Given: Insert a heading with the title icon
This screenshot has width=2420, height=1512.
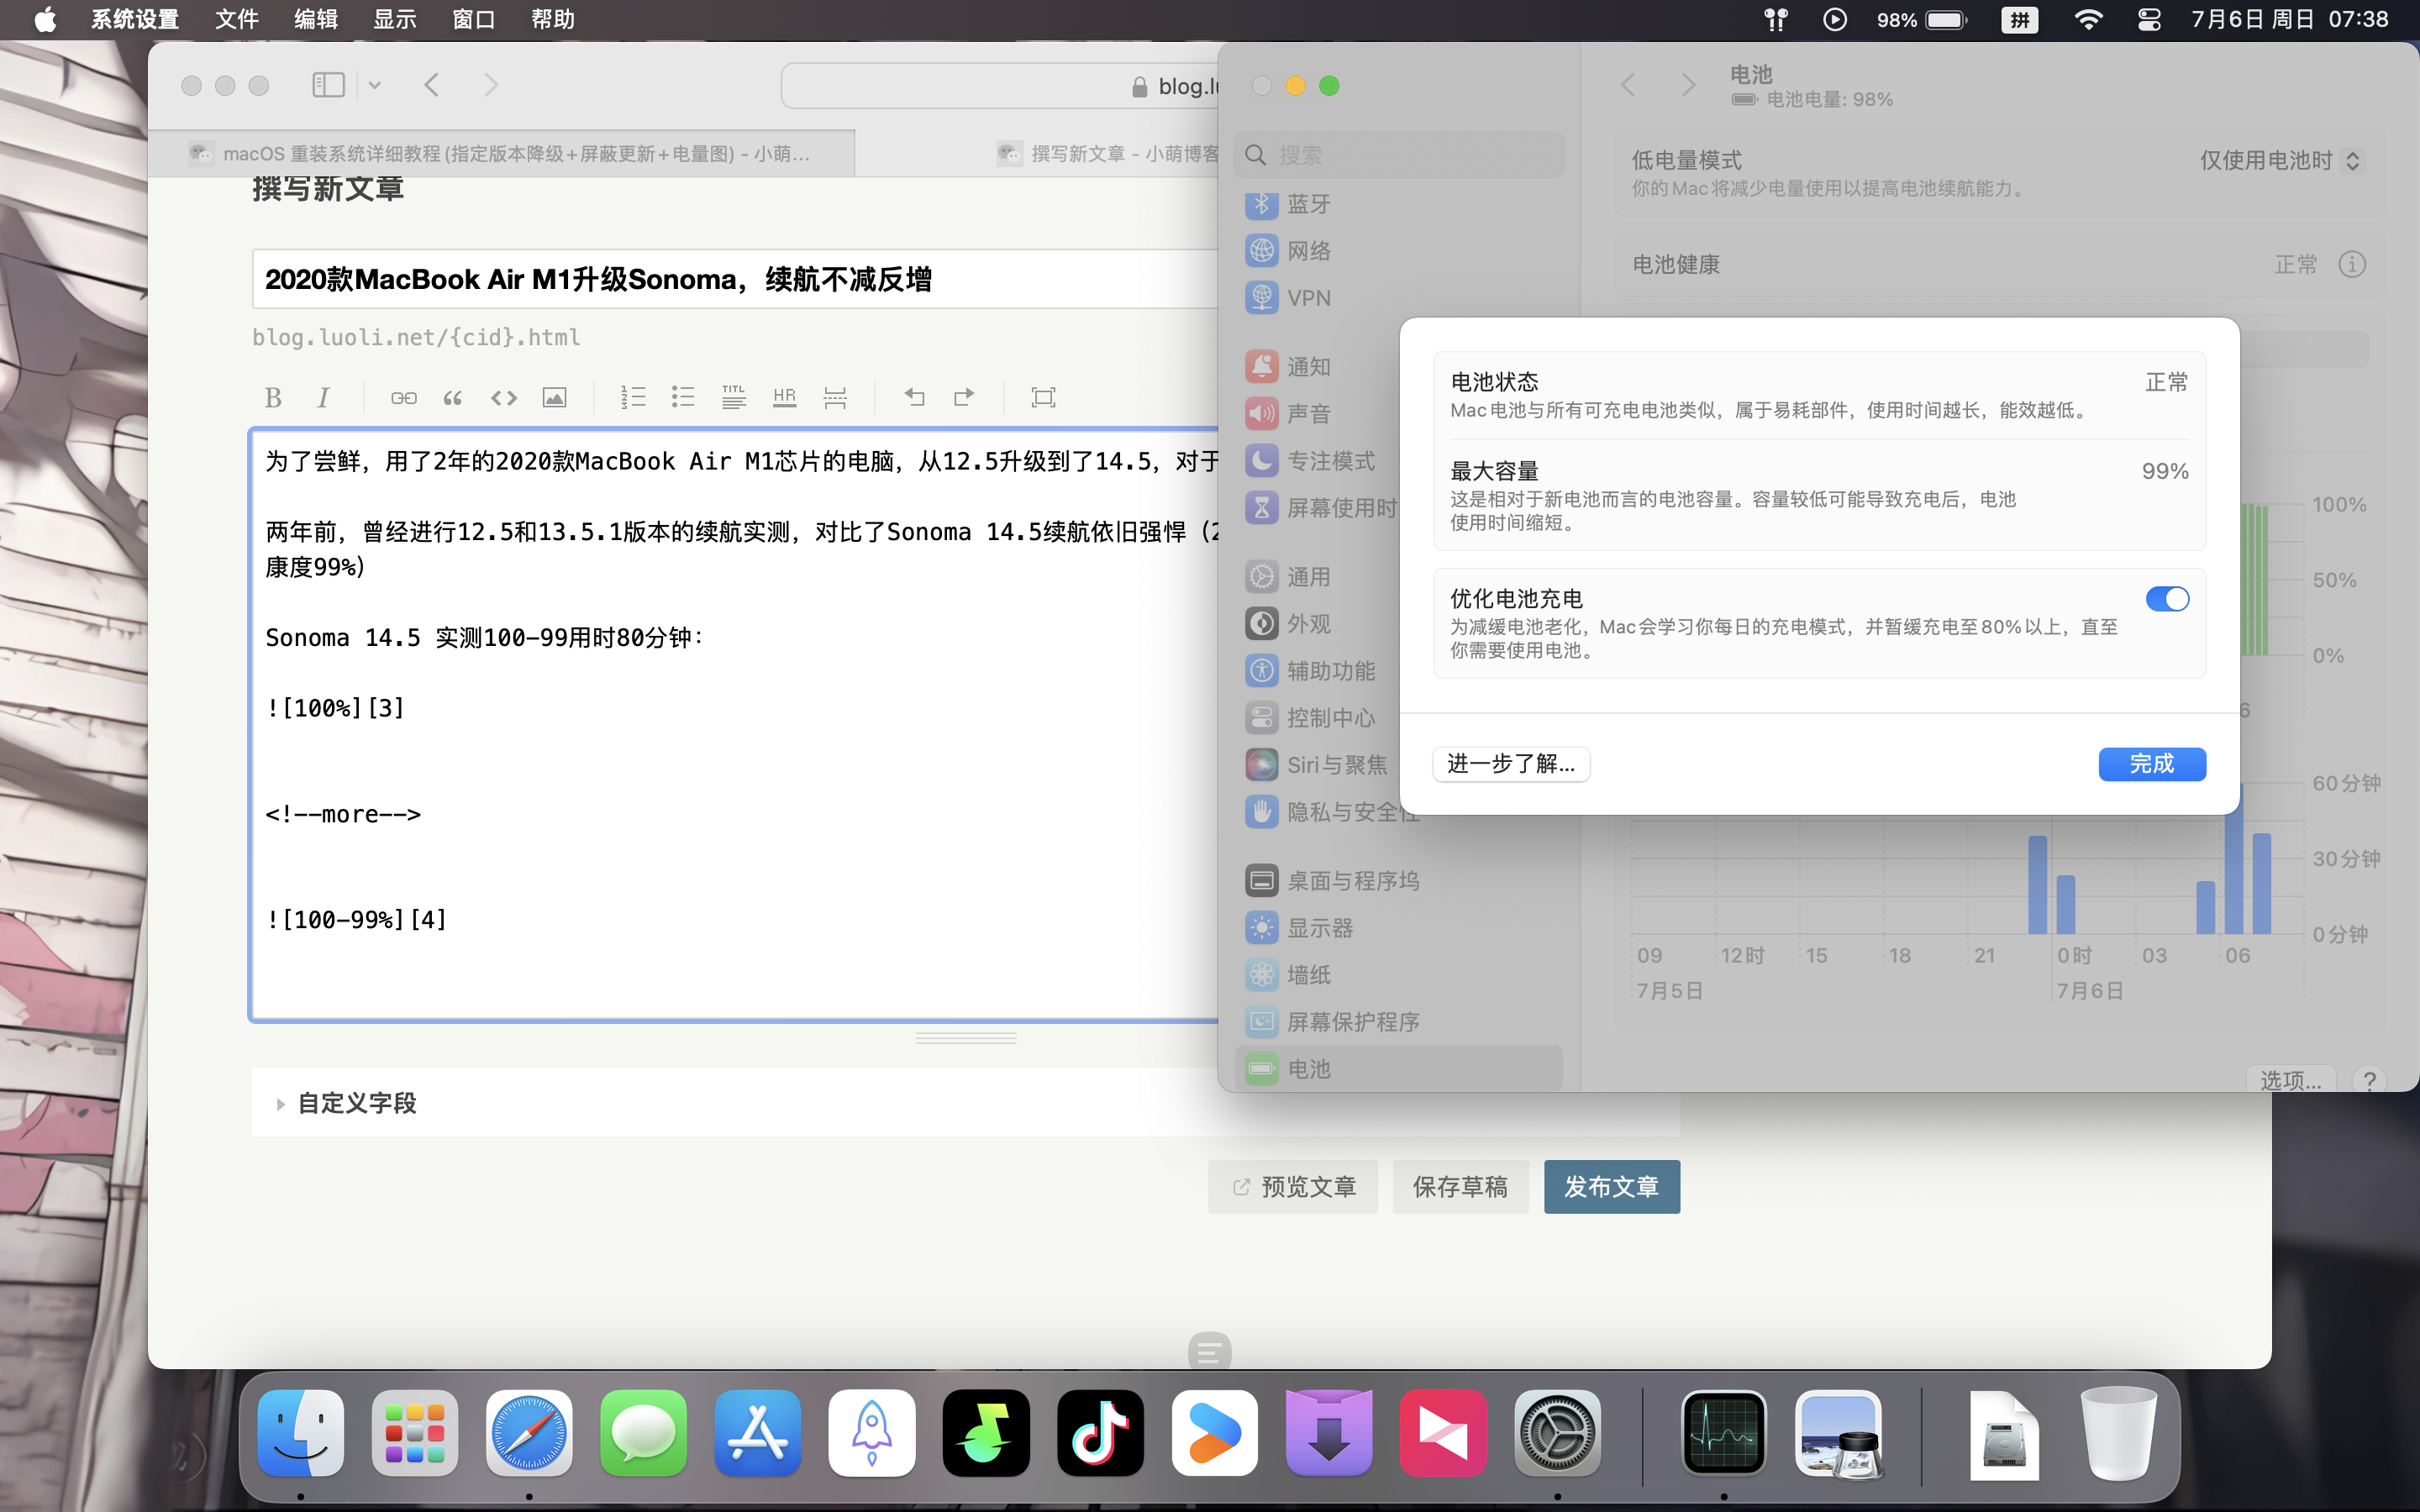Looking at the screenshot, I should pyautogui.click(x=734, y=398).
